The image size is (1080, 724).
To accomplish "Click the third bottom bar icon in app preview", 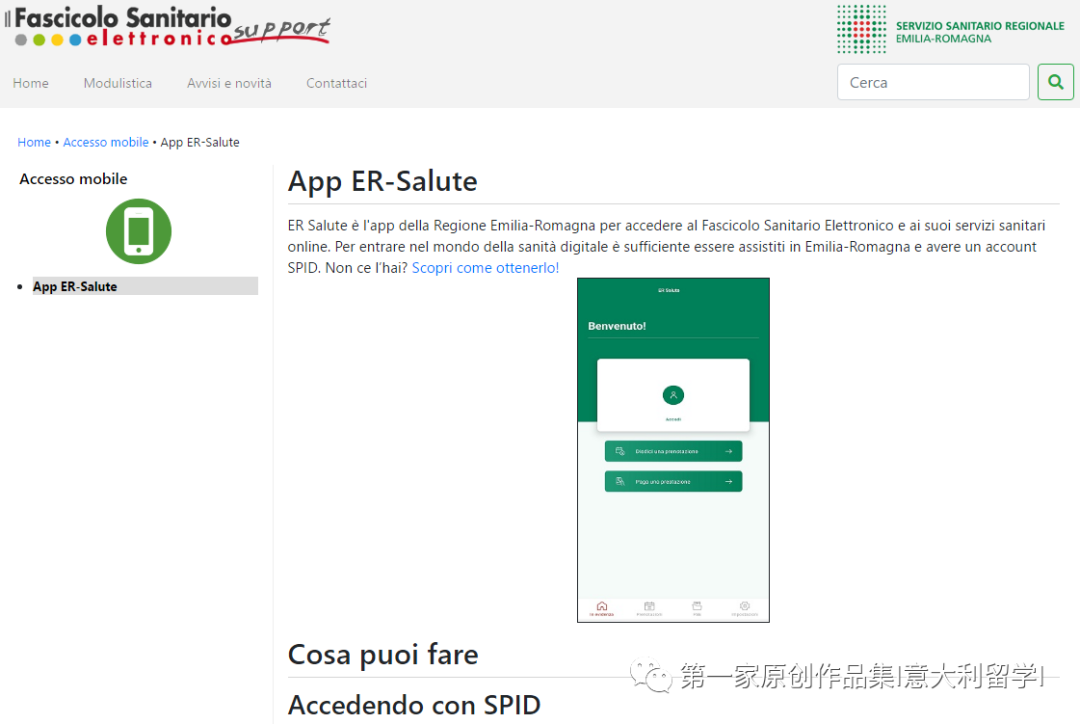I will 697,606.
